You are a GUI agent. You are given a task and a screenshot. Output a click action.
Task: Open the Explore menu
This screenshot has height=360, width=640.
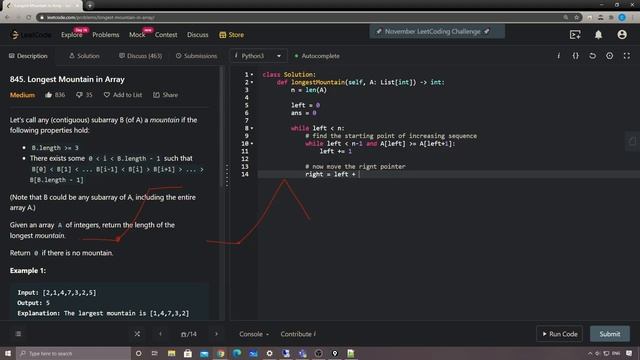(71, 35)
